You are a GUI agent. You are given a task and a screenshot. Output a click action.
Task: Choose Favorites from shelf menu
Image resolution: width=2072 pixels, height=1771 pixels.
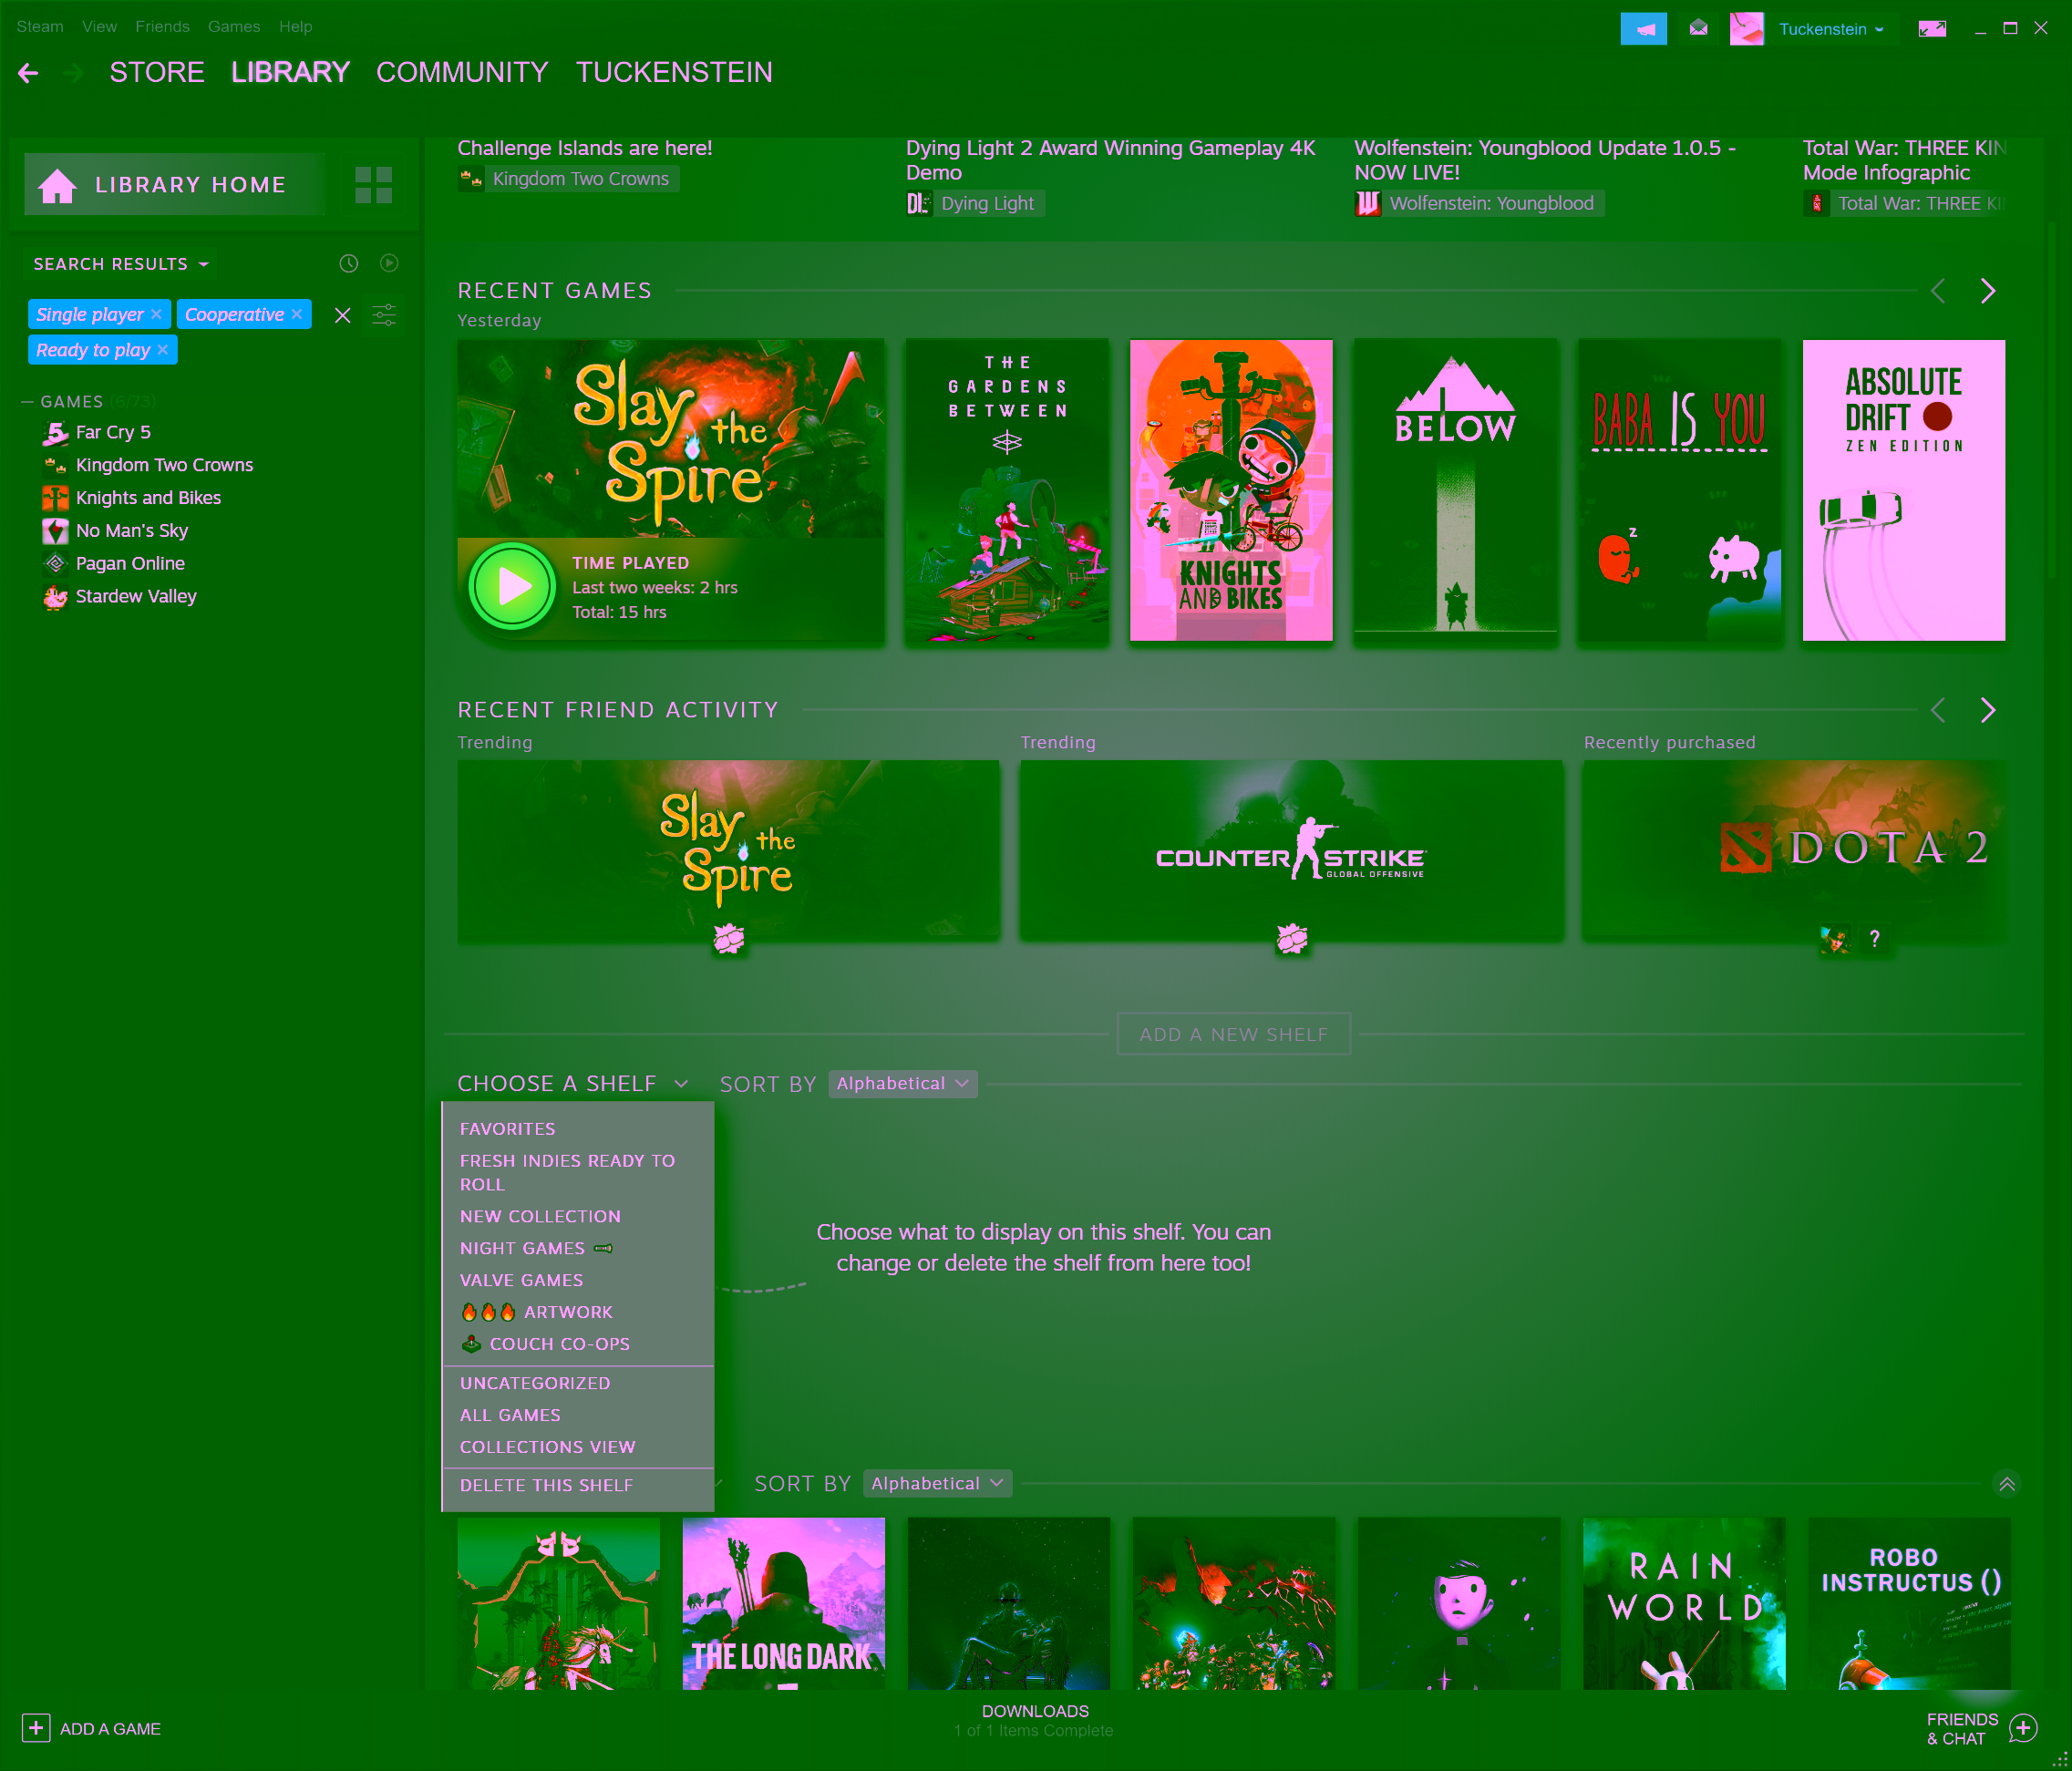508,1130
